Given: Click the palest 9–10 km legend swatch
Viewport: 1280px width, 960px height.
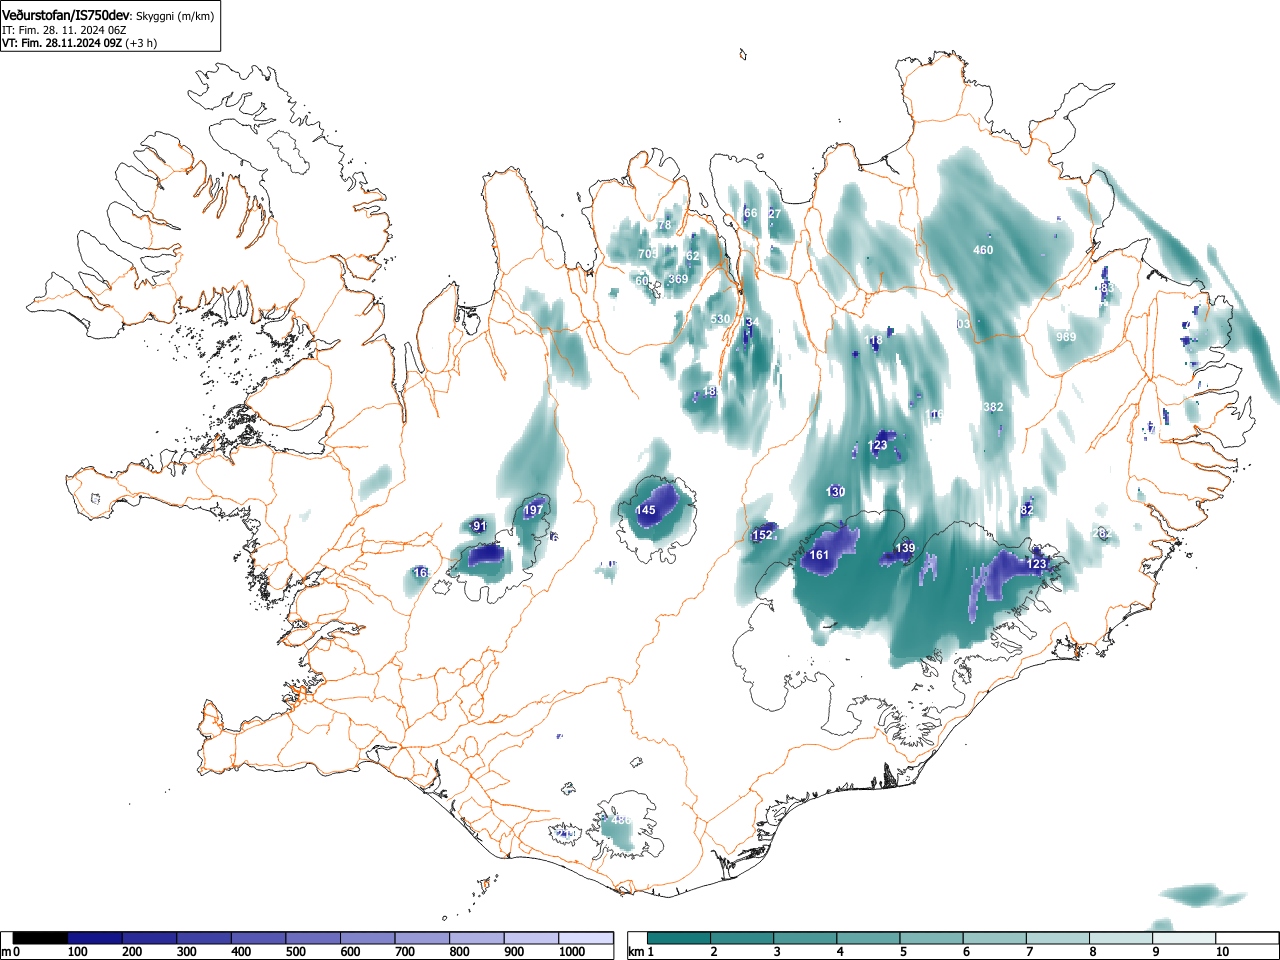Looking at the screenshot, I should [1184, 938].
